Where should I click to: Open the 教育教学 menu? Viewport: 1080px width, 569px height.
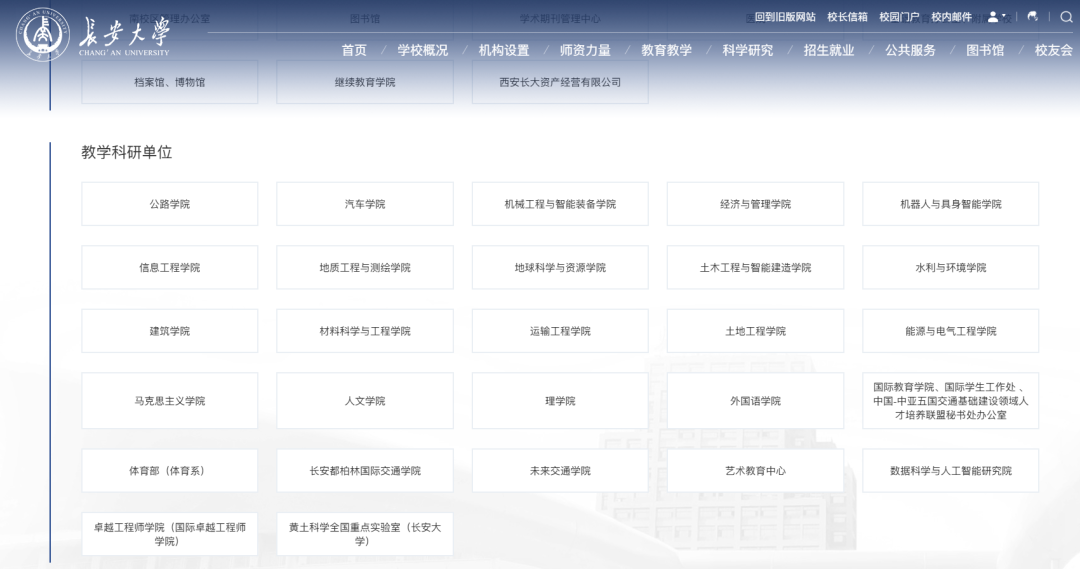pos(667,50)
